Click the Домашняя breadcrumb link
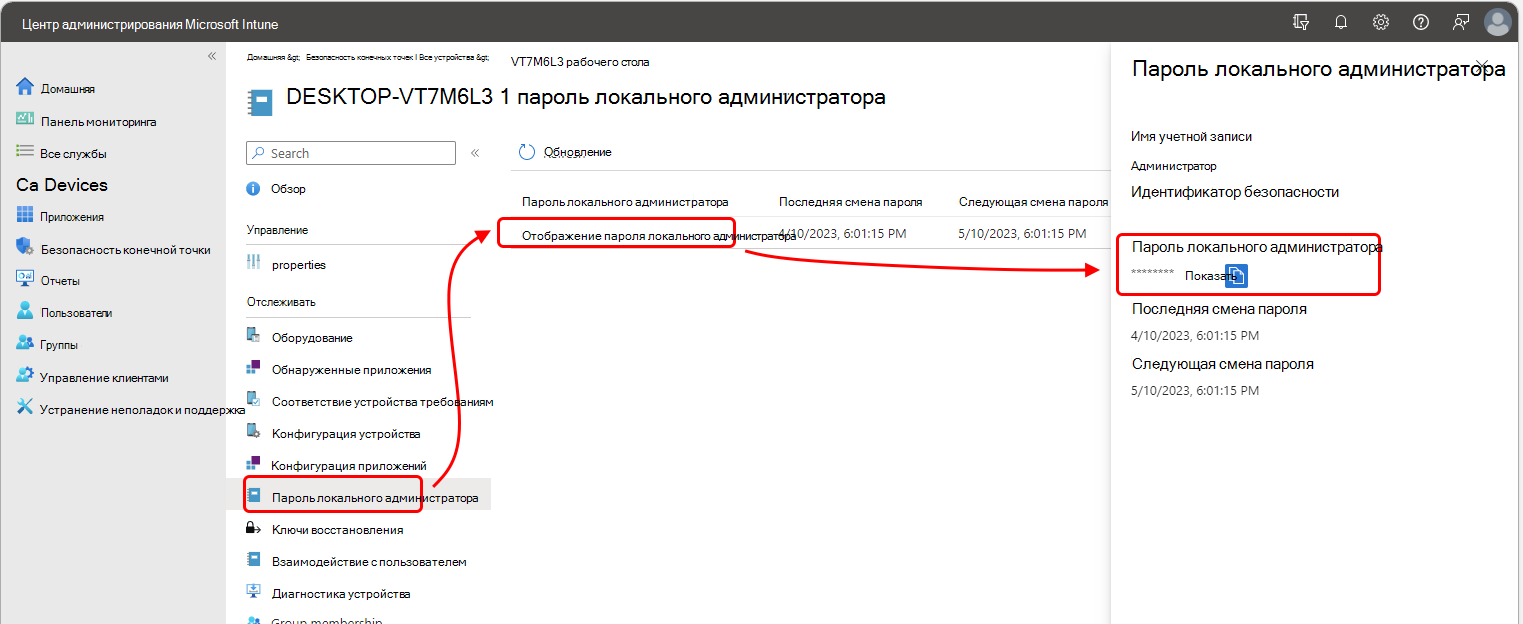The image size is (1523, 624). click(272, 58)
